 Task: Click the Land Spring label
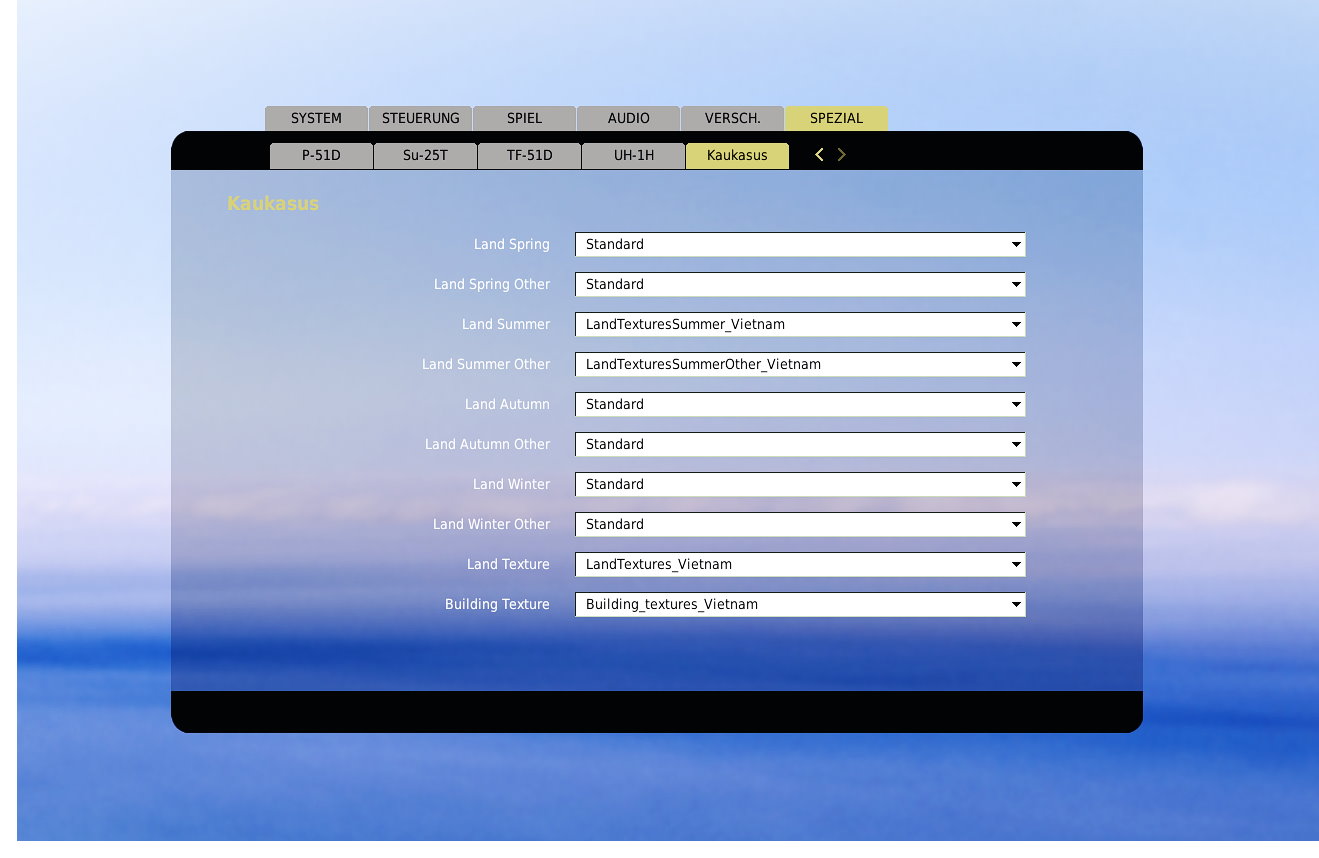point(512,244)
